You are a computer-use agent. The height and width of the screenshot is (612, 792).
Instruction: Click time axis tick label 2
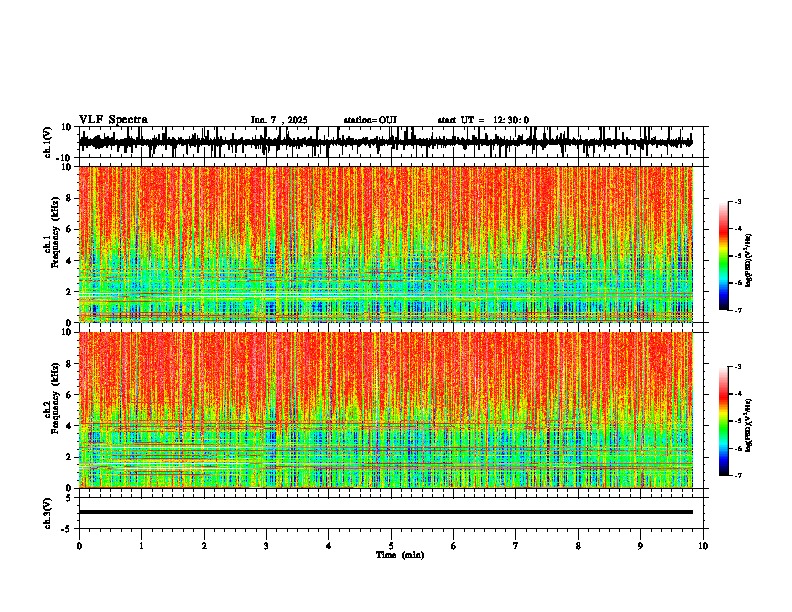click(x=204, y=546)
